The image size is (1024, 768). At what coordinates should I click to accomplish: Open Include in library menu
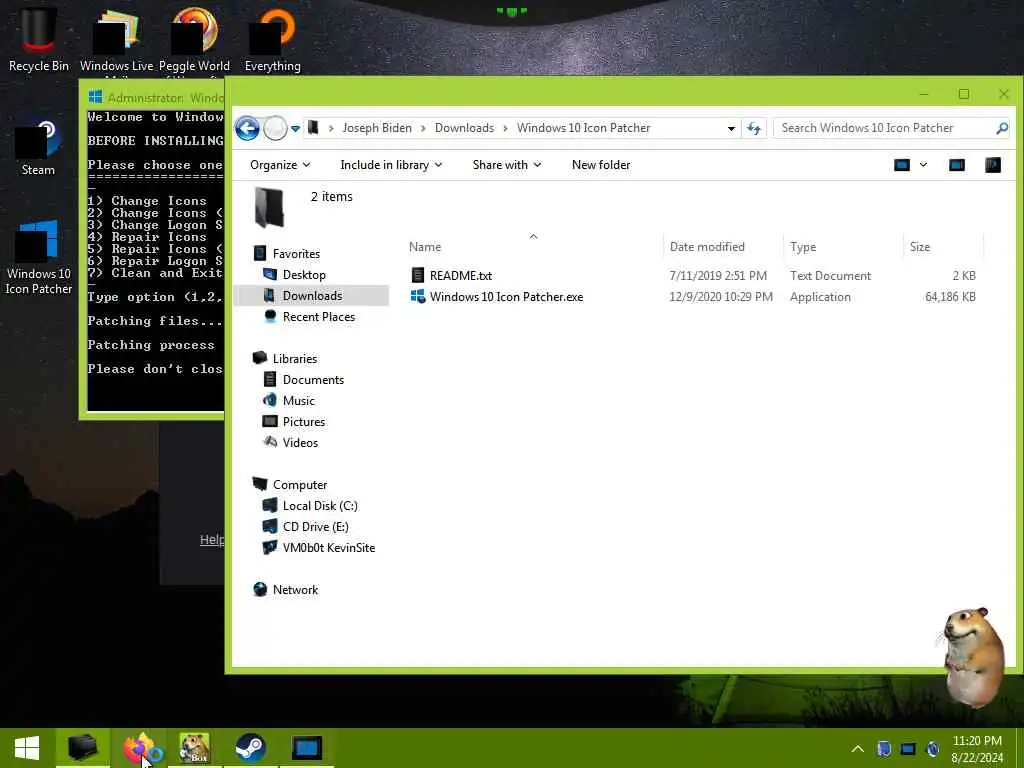pos(391,165)
